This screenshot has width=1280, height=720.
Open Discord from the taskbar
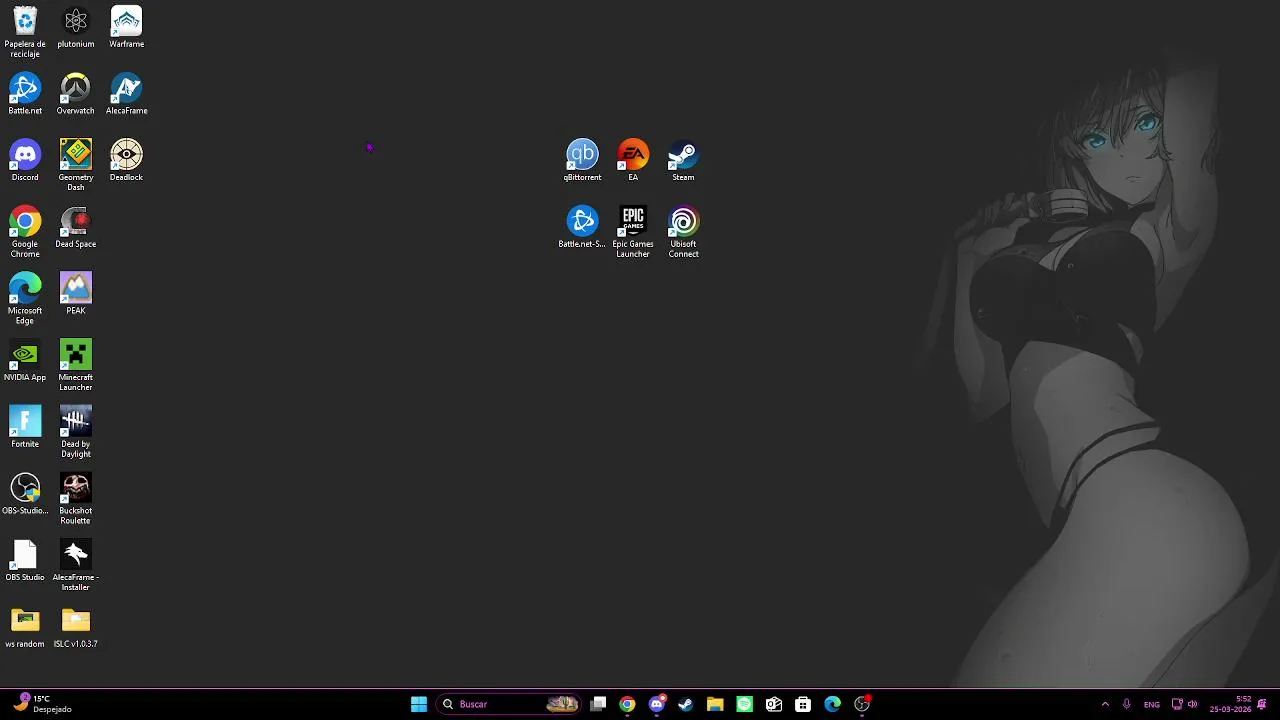(x=656, y=704)
